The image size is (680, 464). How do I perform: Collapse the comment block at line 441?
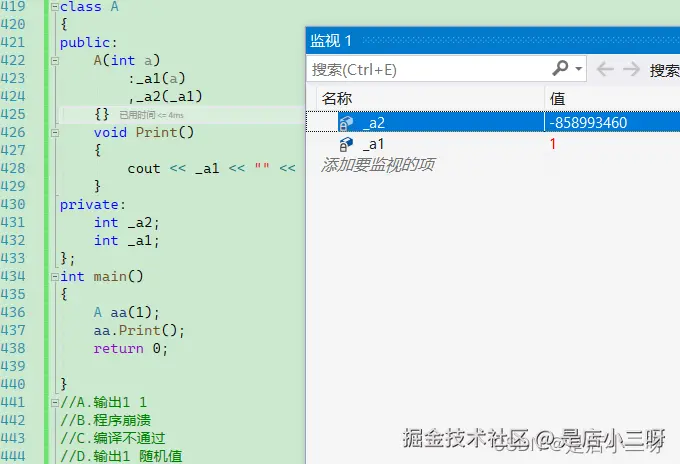55,403
